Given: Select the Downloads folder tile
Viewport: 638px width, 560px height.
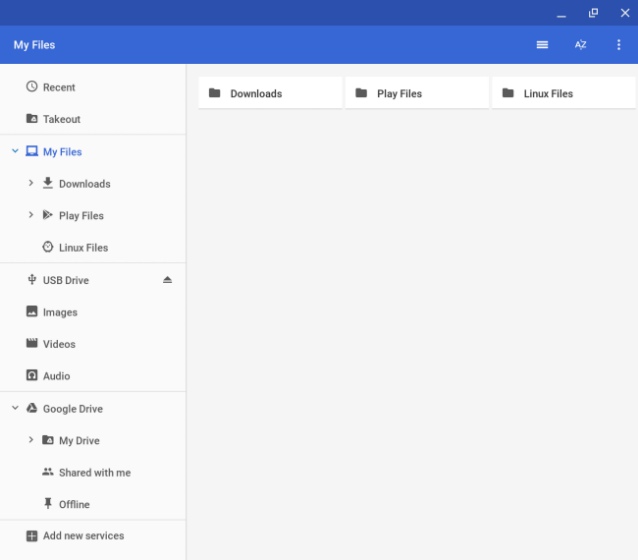Looking at the screenshot, I should coord(270,93).
